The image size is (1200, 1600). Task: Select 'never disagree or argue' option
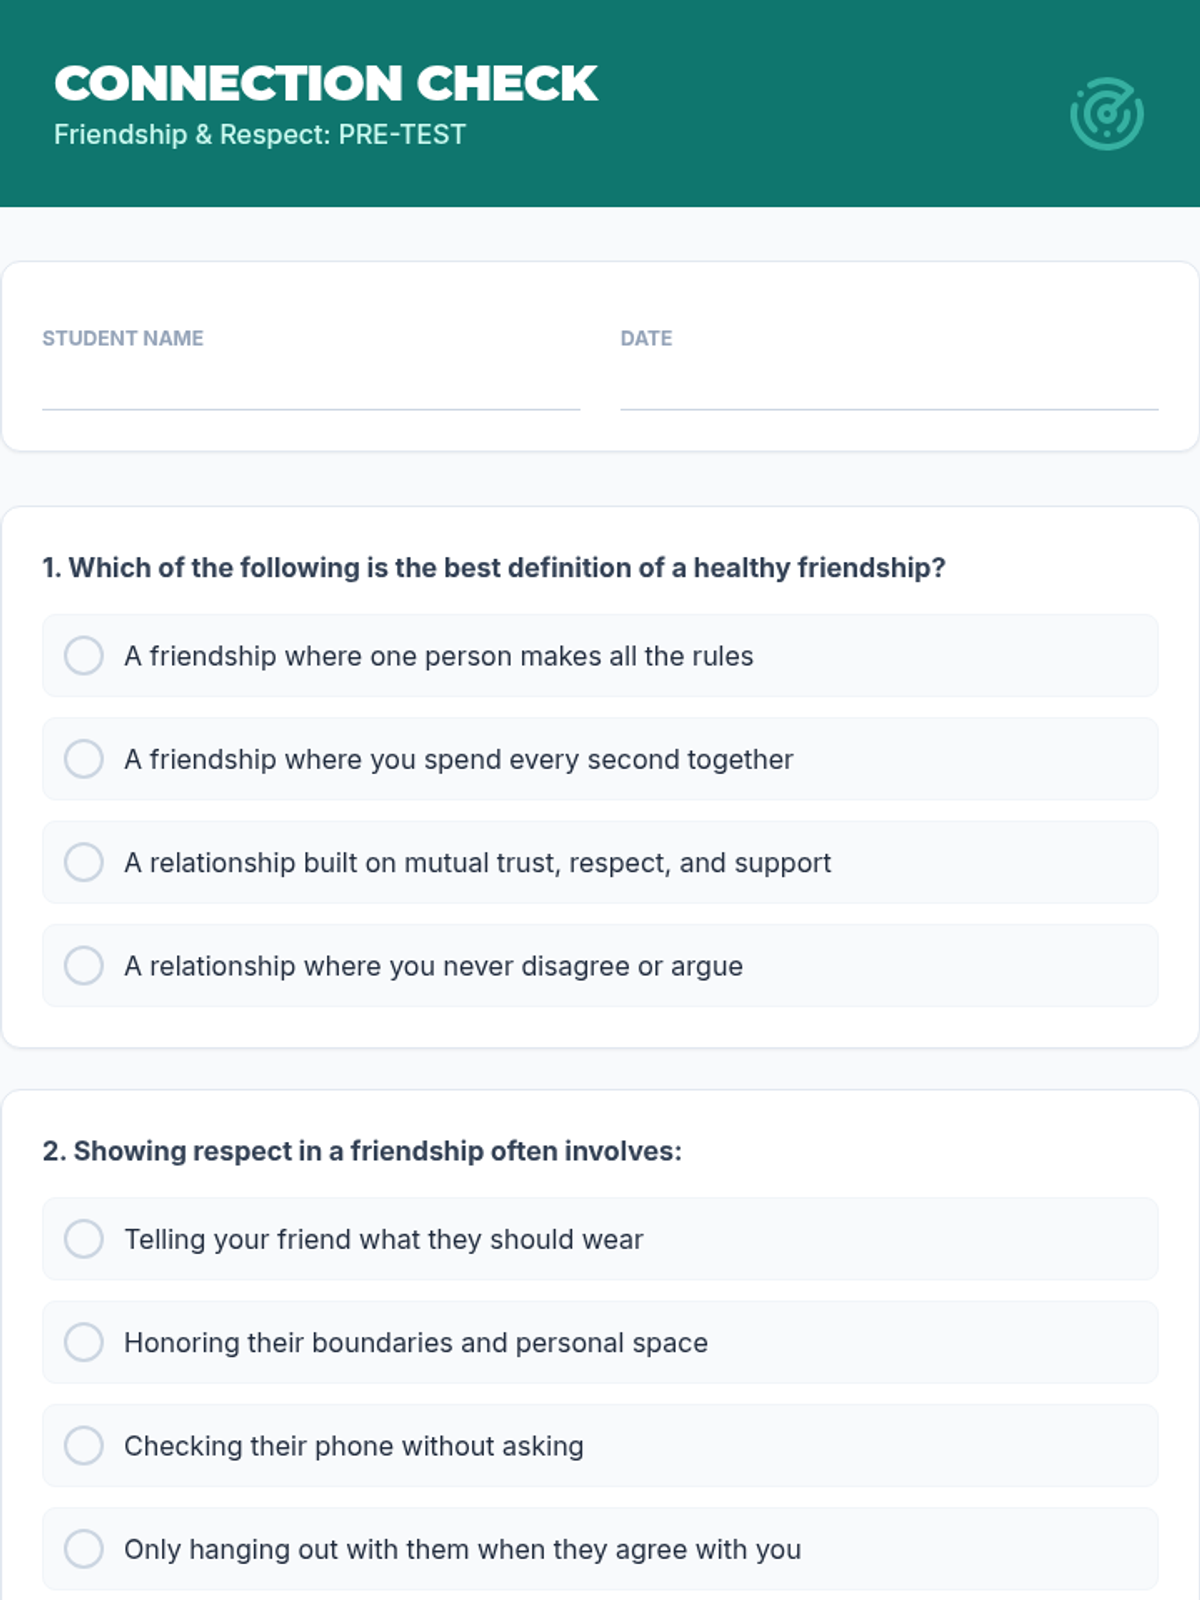tap(600, 966)
